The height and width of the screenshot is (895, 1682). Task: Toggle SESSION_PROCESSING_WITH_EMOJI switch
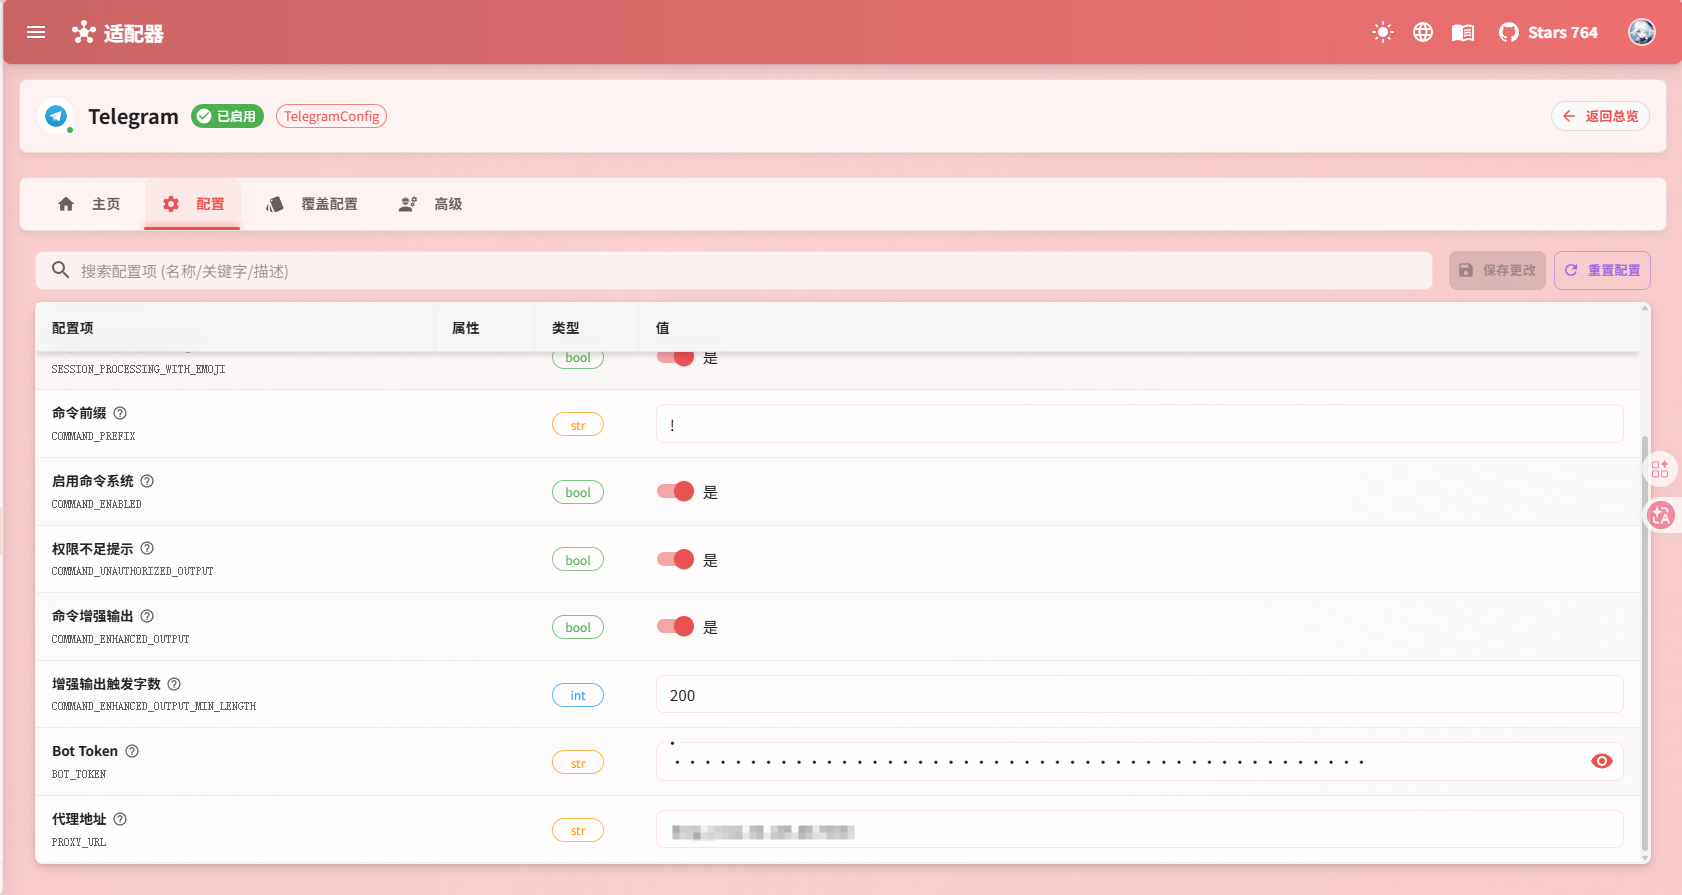coord(675,357)
